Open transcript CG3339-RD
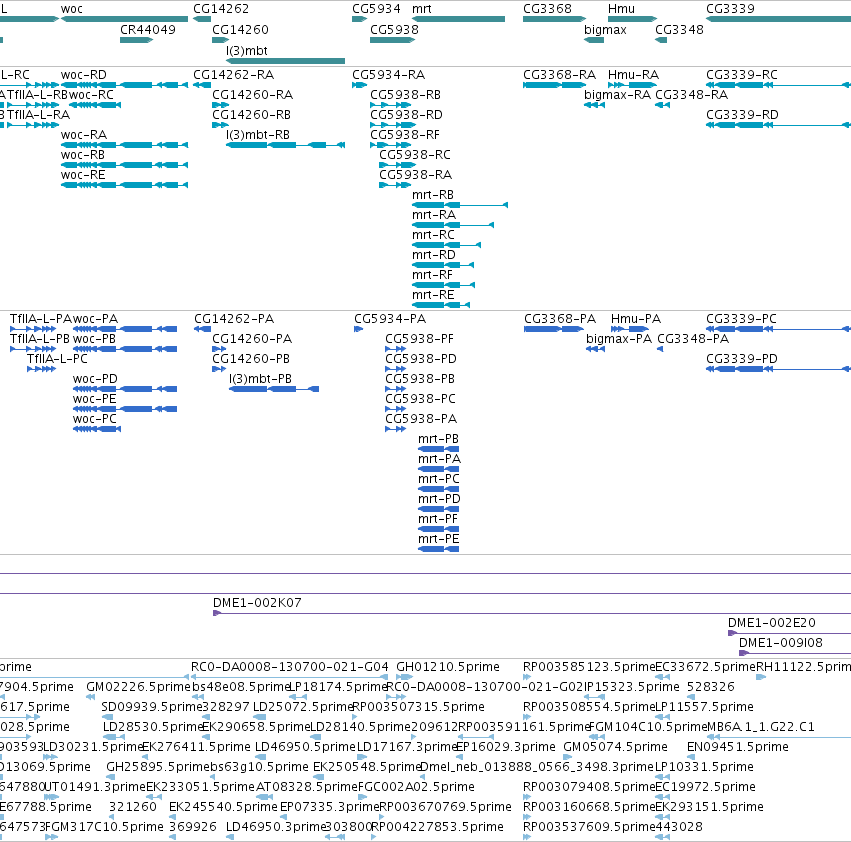The height and width of the screenshot is (842, 851). [742, 115]
